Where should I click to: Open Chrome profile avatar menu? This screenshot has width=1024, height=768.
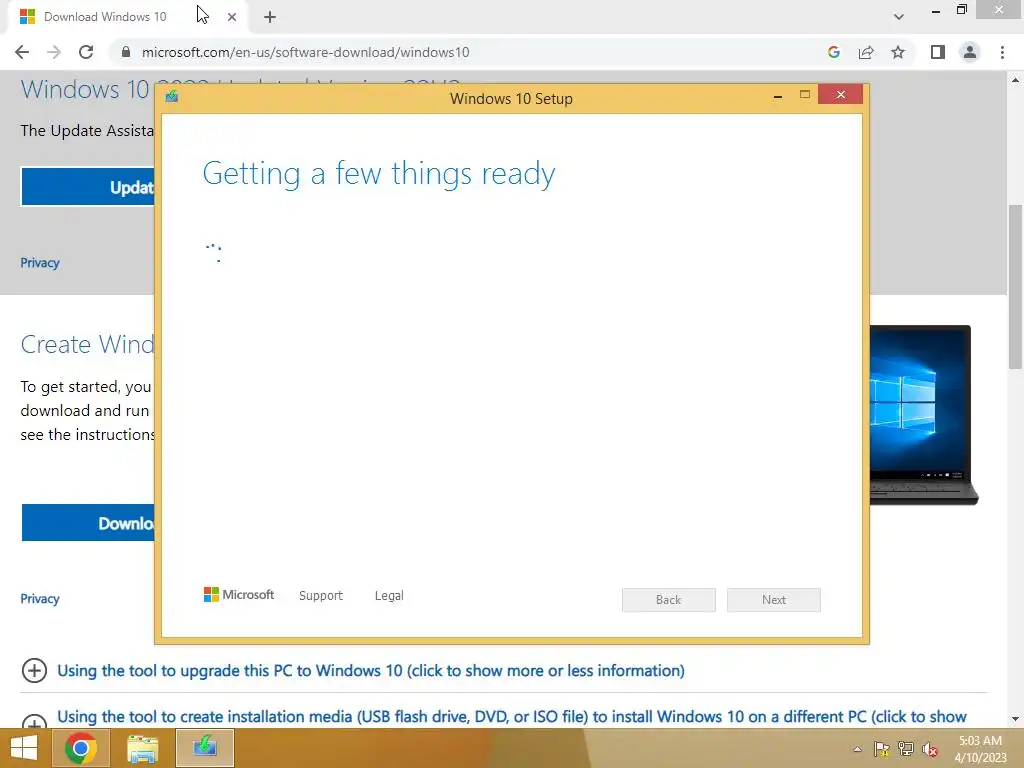click(x=970, y=52)
